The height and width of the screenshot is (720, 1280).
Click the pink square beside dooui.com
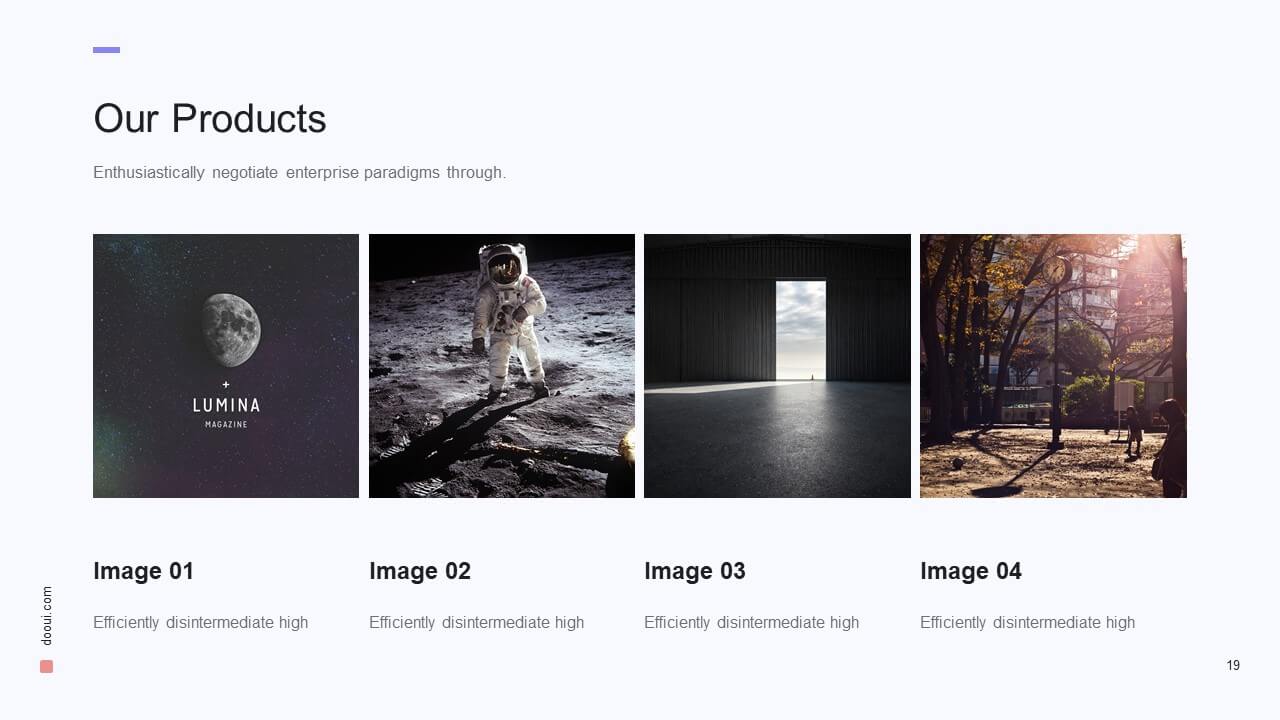46,666
